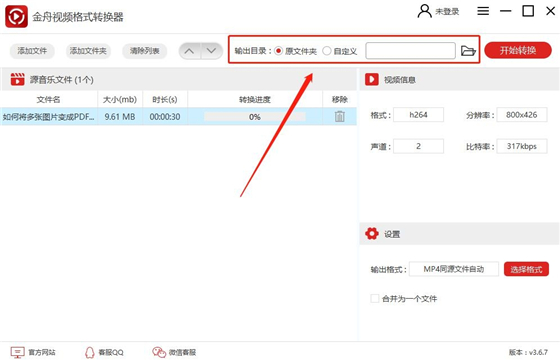This screenshot has width=560, height=363.
Task: Minimize the converter window
Action: point(505,11)
